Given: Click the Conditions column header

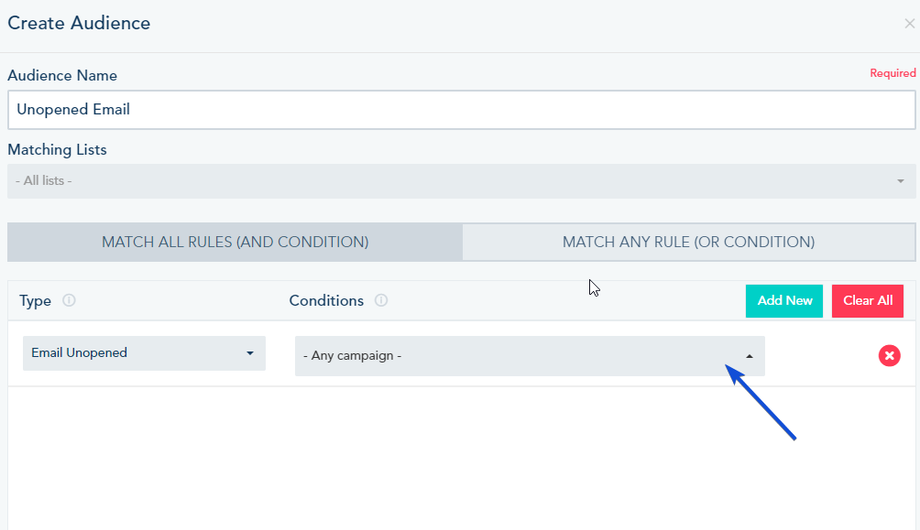Looking at the screenshot, I should click(x=326, y=301).
